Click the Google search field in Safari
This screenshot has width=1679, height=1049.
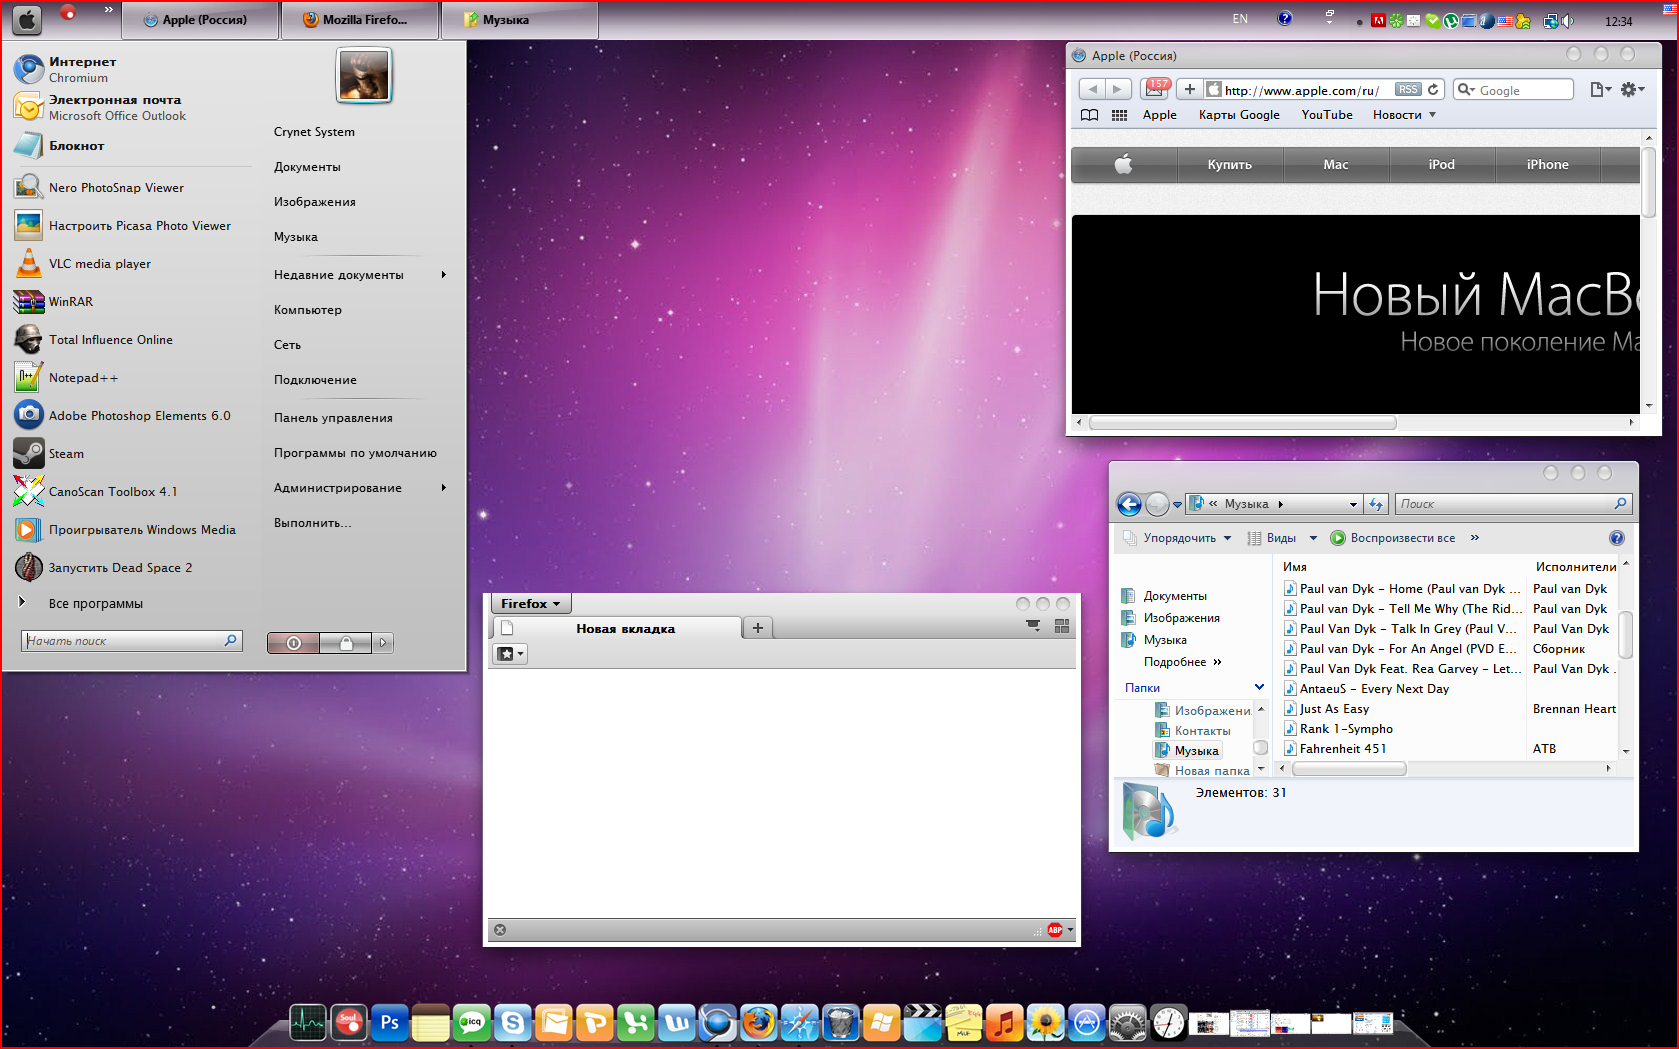1513,90
